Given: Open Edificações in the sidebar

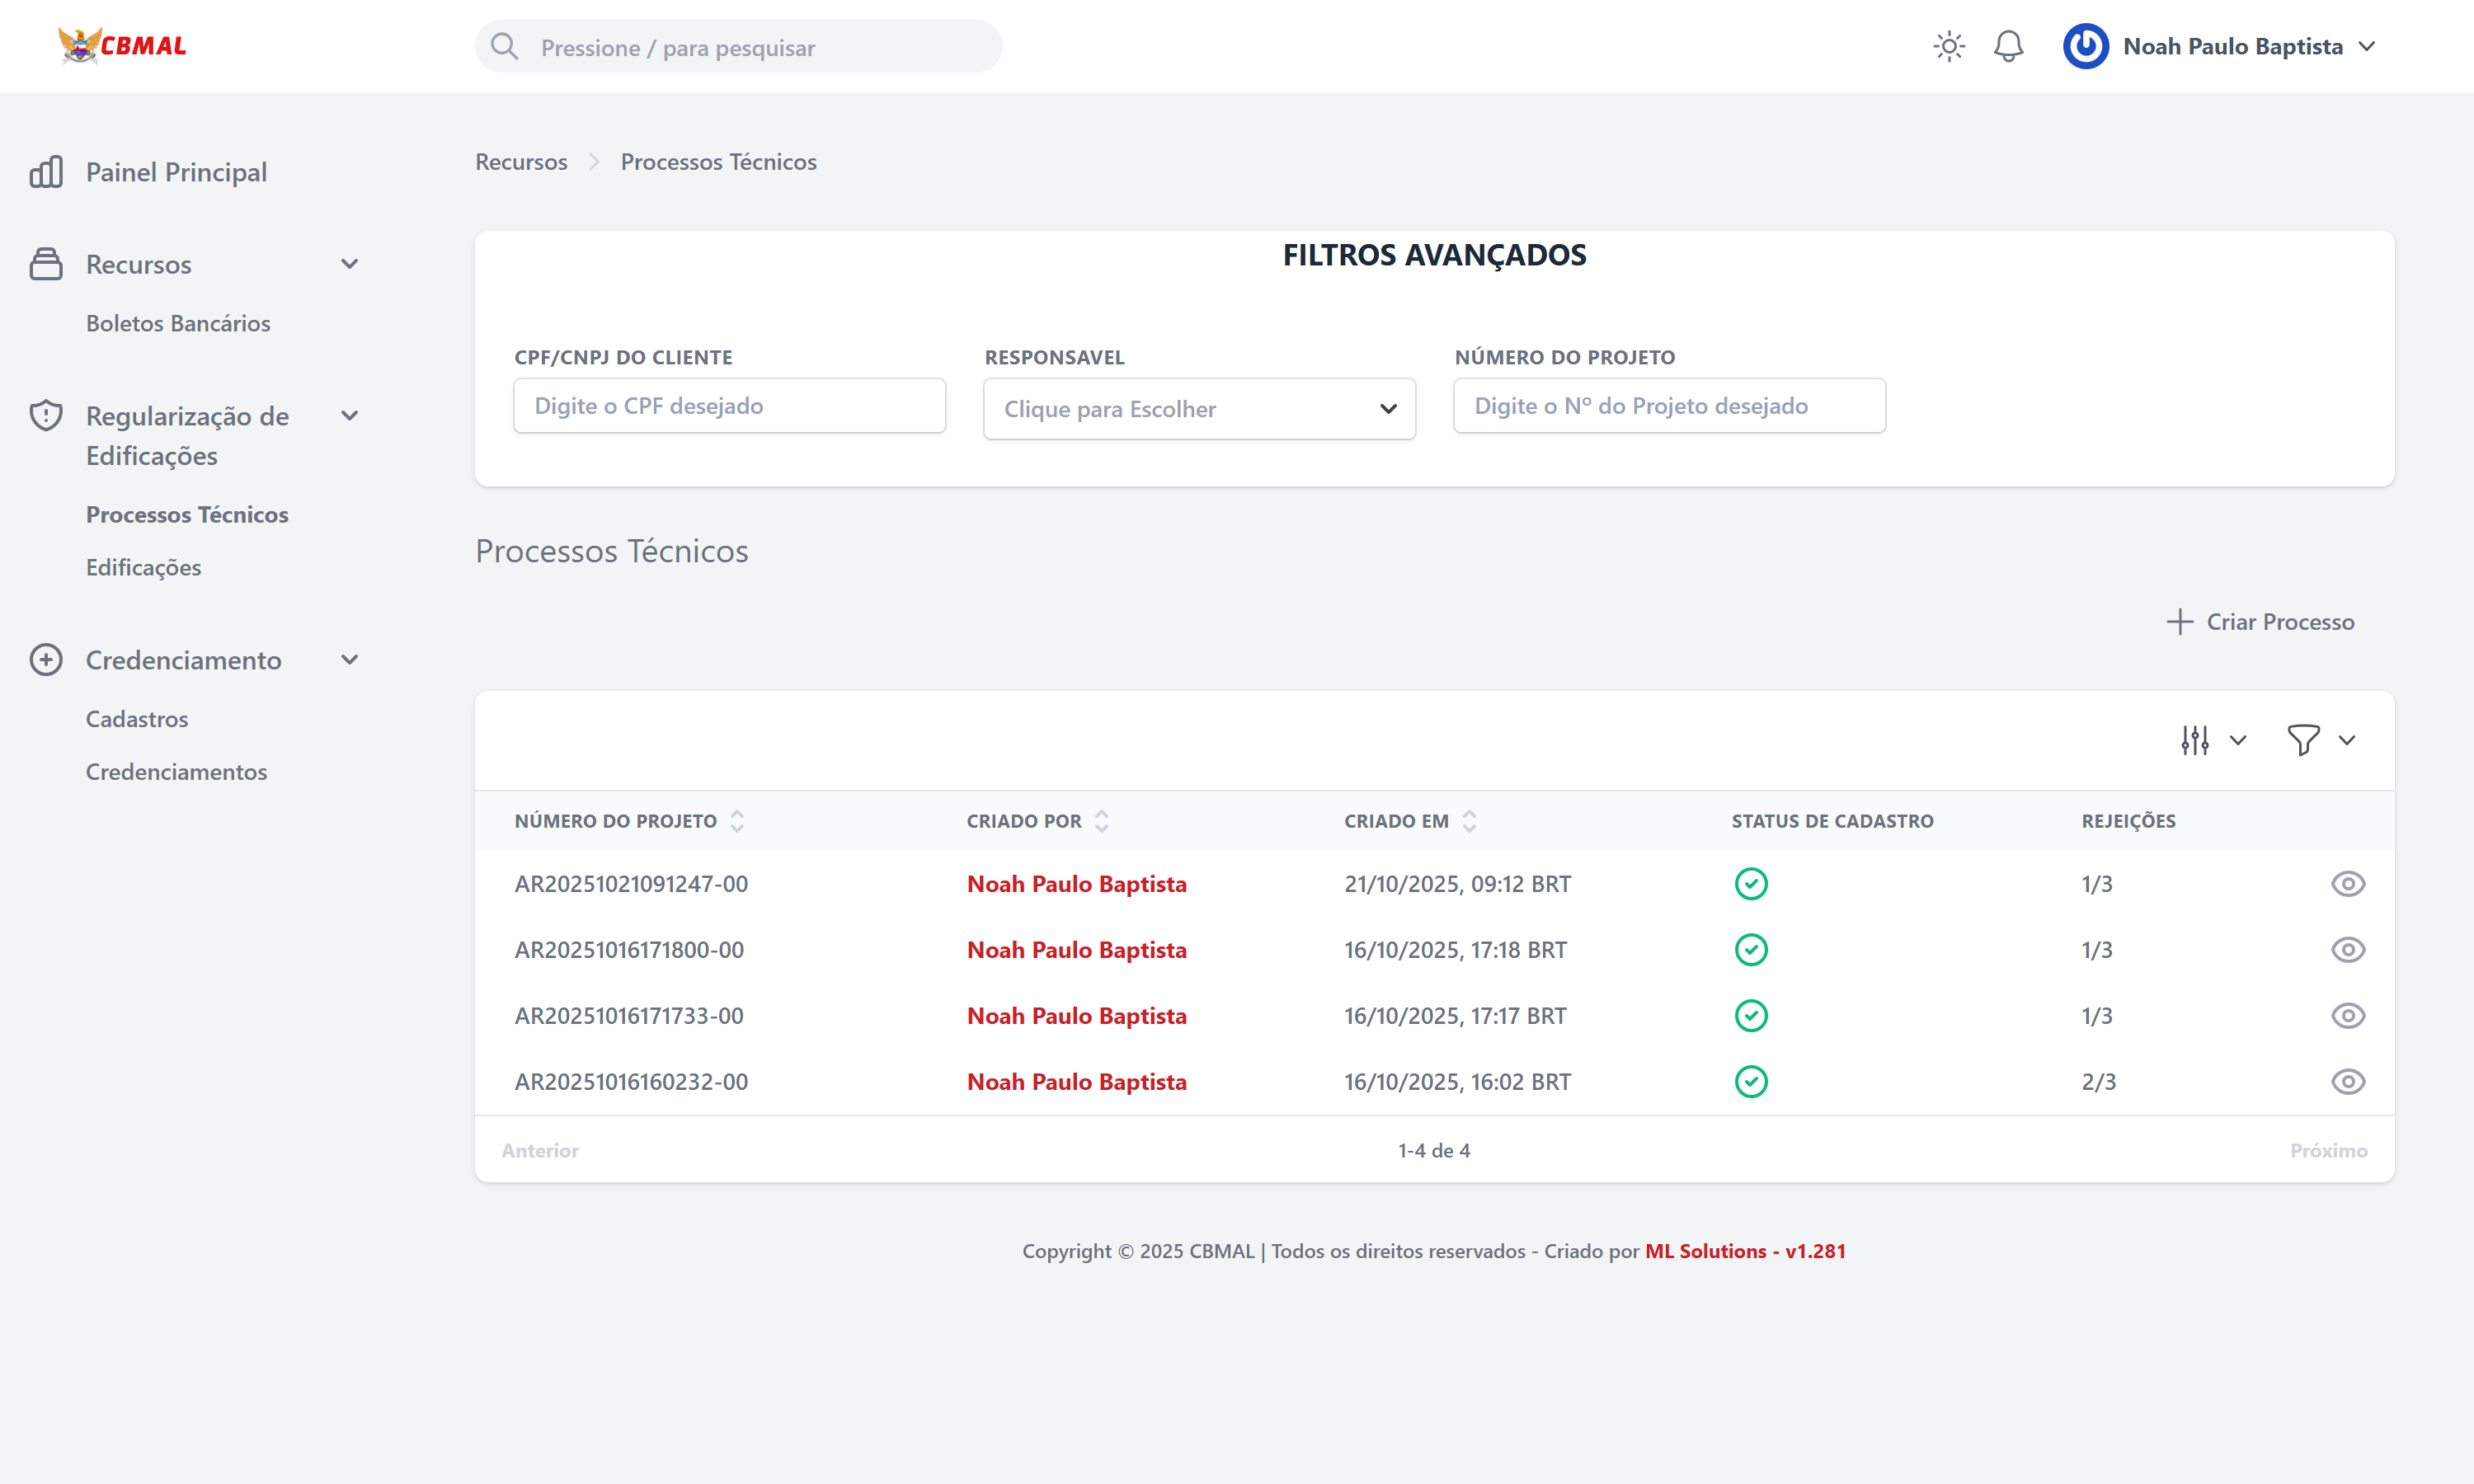Looking at the screenshot, I should (x=143, y=567).
